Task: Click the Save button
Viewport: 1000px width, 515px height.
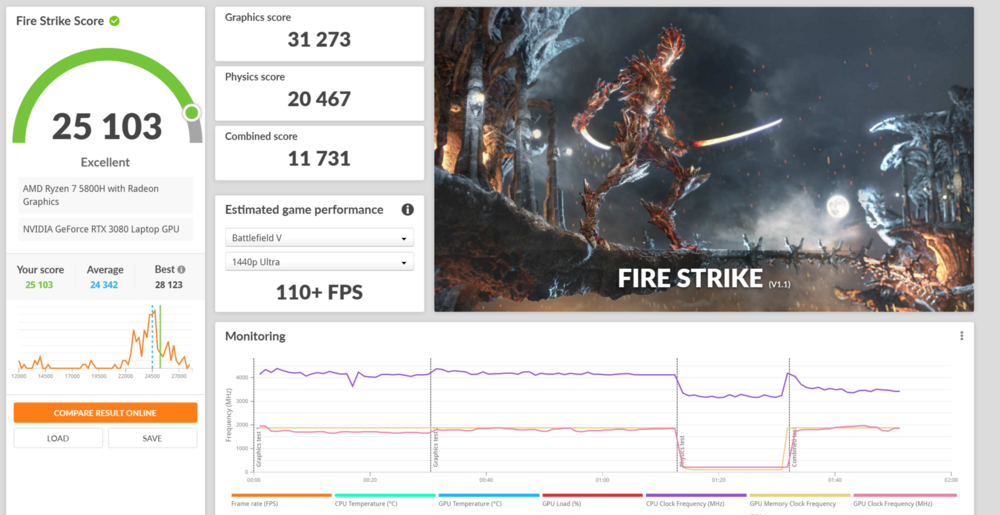Action: point(152,438)
